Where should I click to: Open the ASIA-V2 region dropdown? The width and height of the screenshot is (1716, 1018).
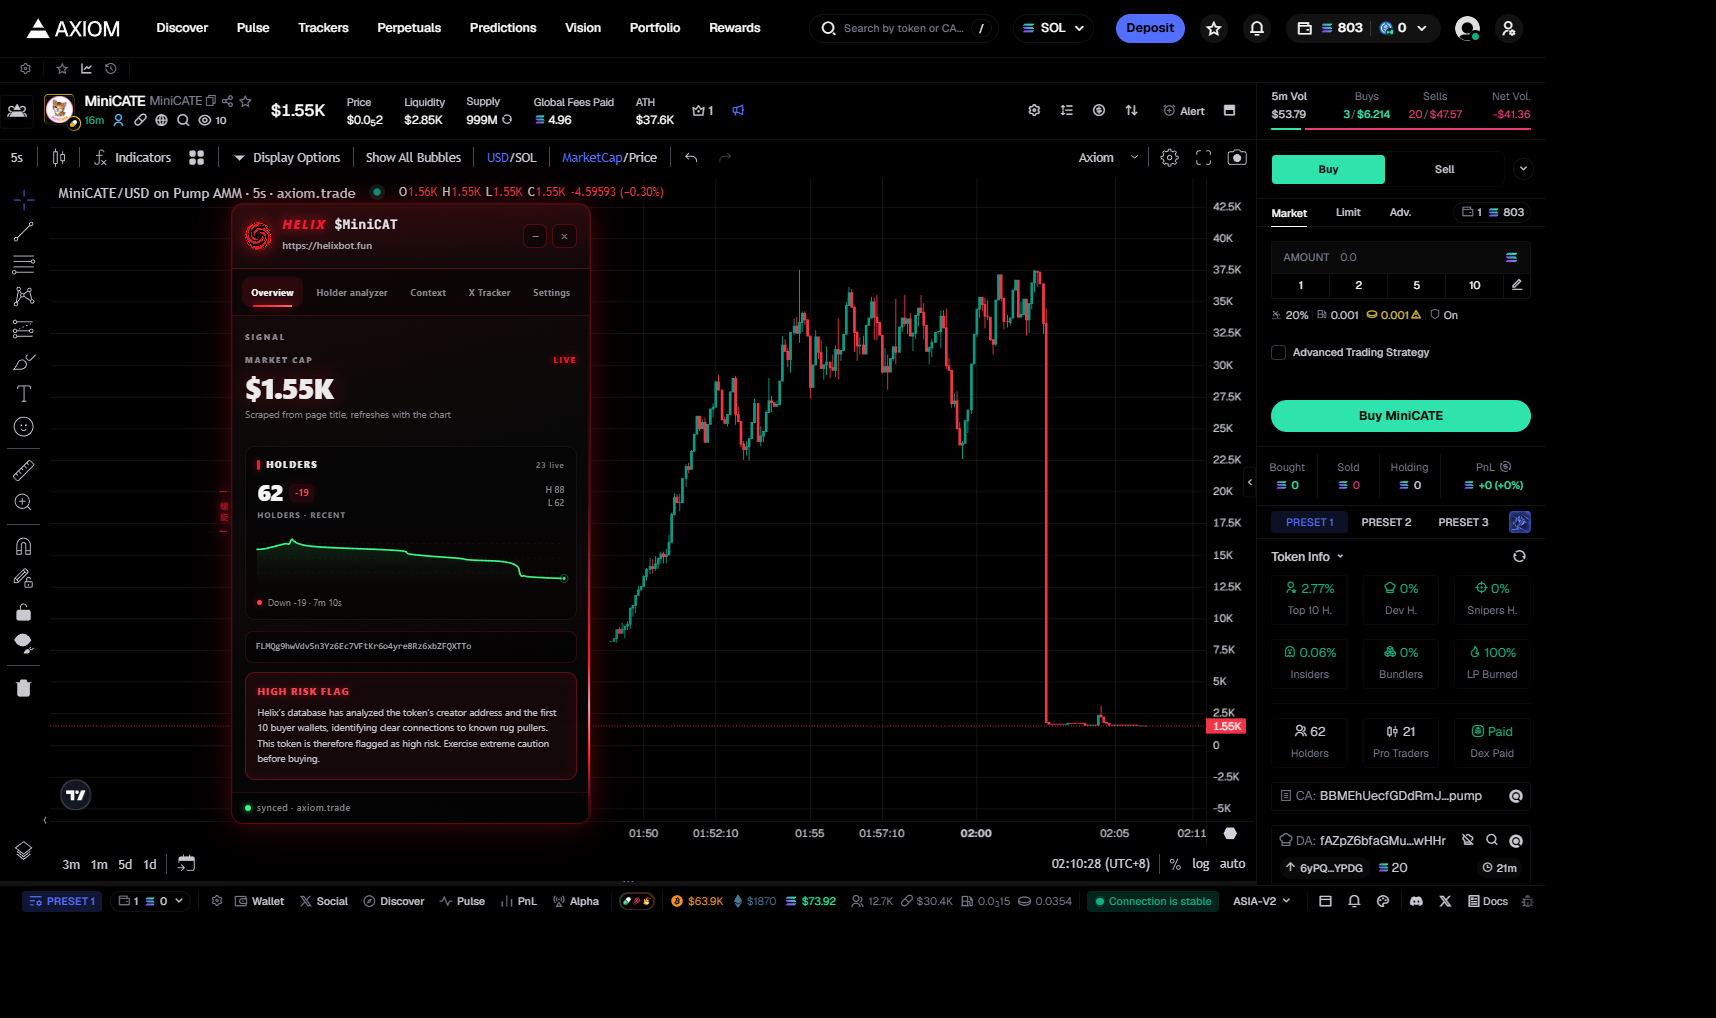[x=1261, y=901]
